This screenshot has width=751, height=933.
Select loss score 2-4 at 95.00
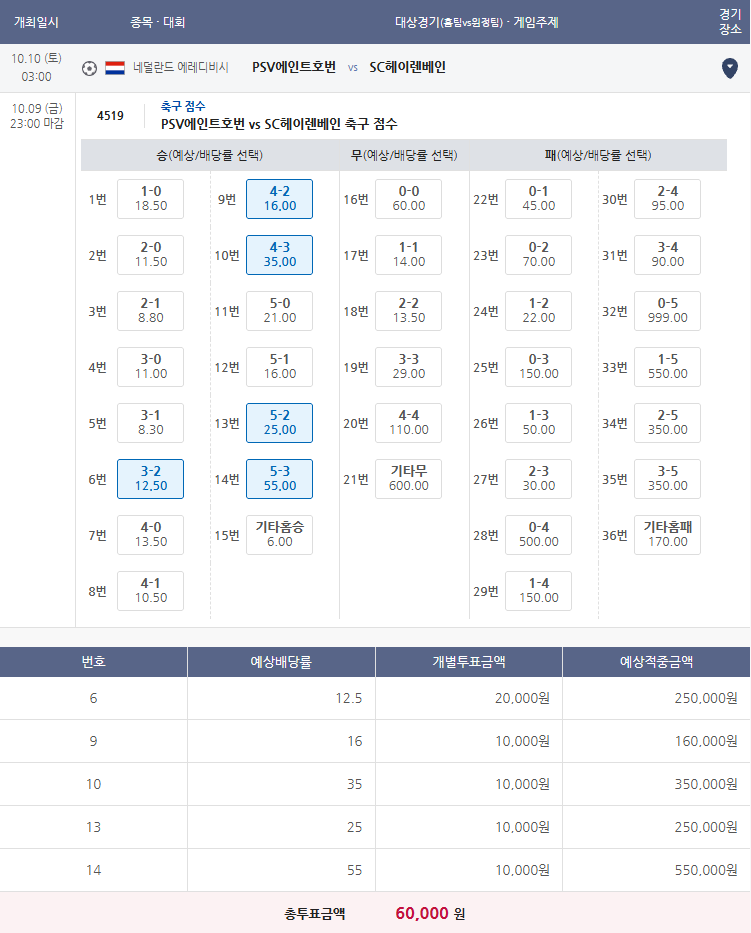tap(668, 199)
